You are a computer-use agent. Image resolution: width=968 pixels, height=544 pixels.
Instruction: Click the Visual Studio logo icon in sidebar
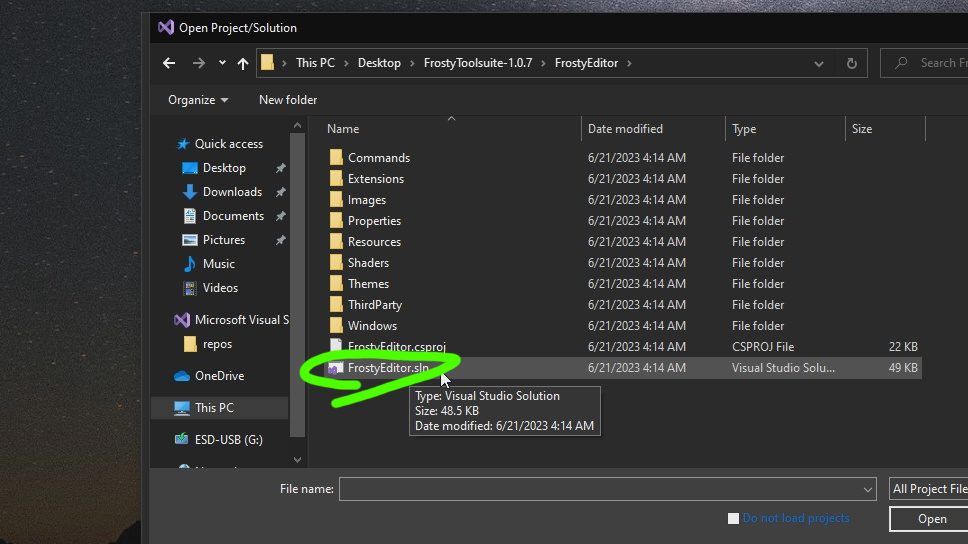coord(182,320)
